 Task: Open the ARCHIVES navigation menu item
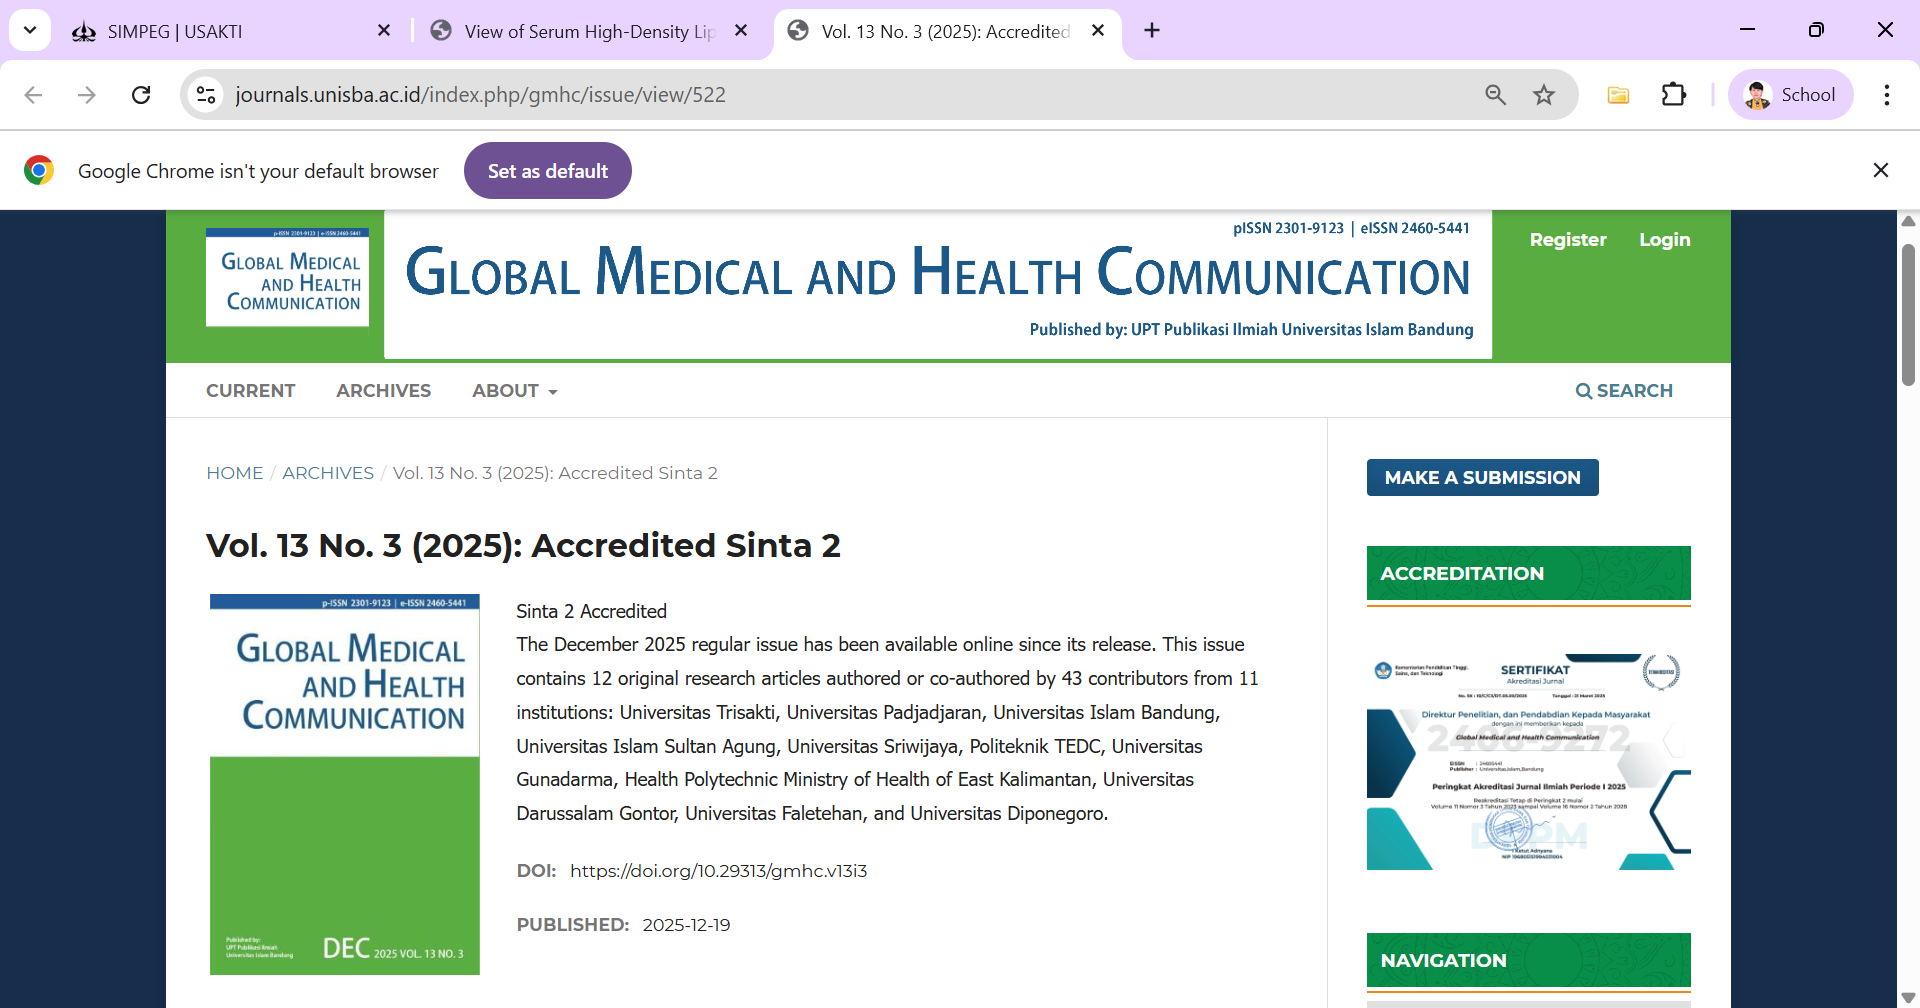point(383,391)
